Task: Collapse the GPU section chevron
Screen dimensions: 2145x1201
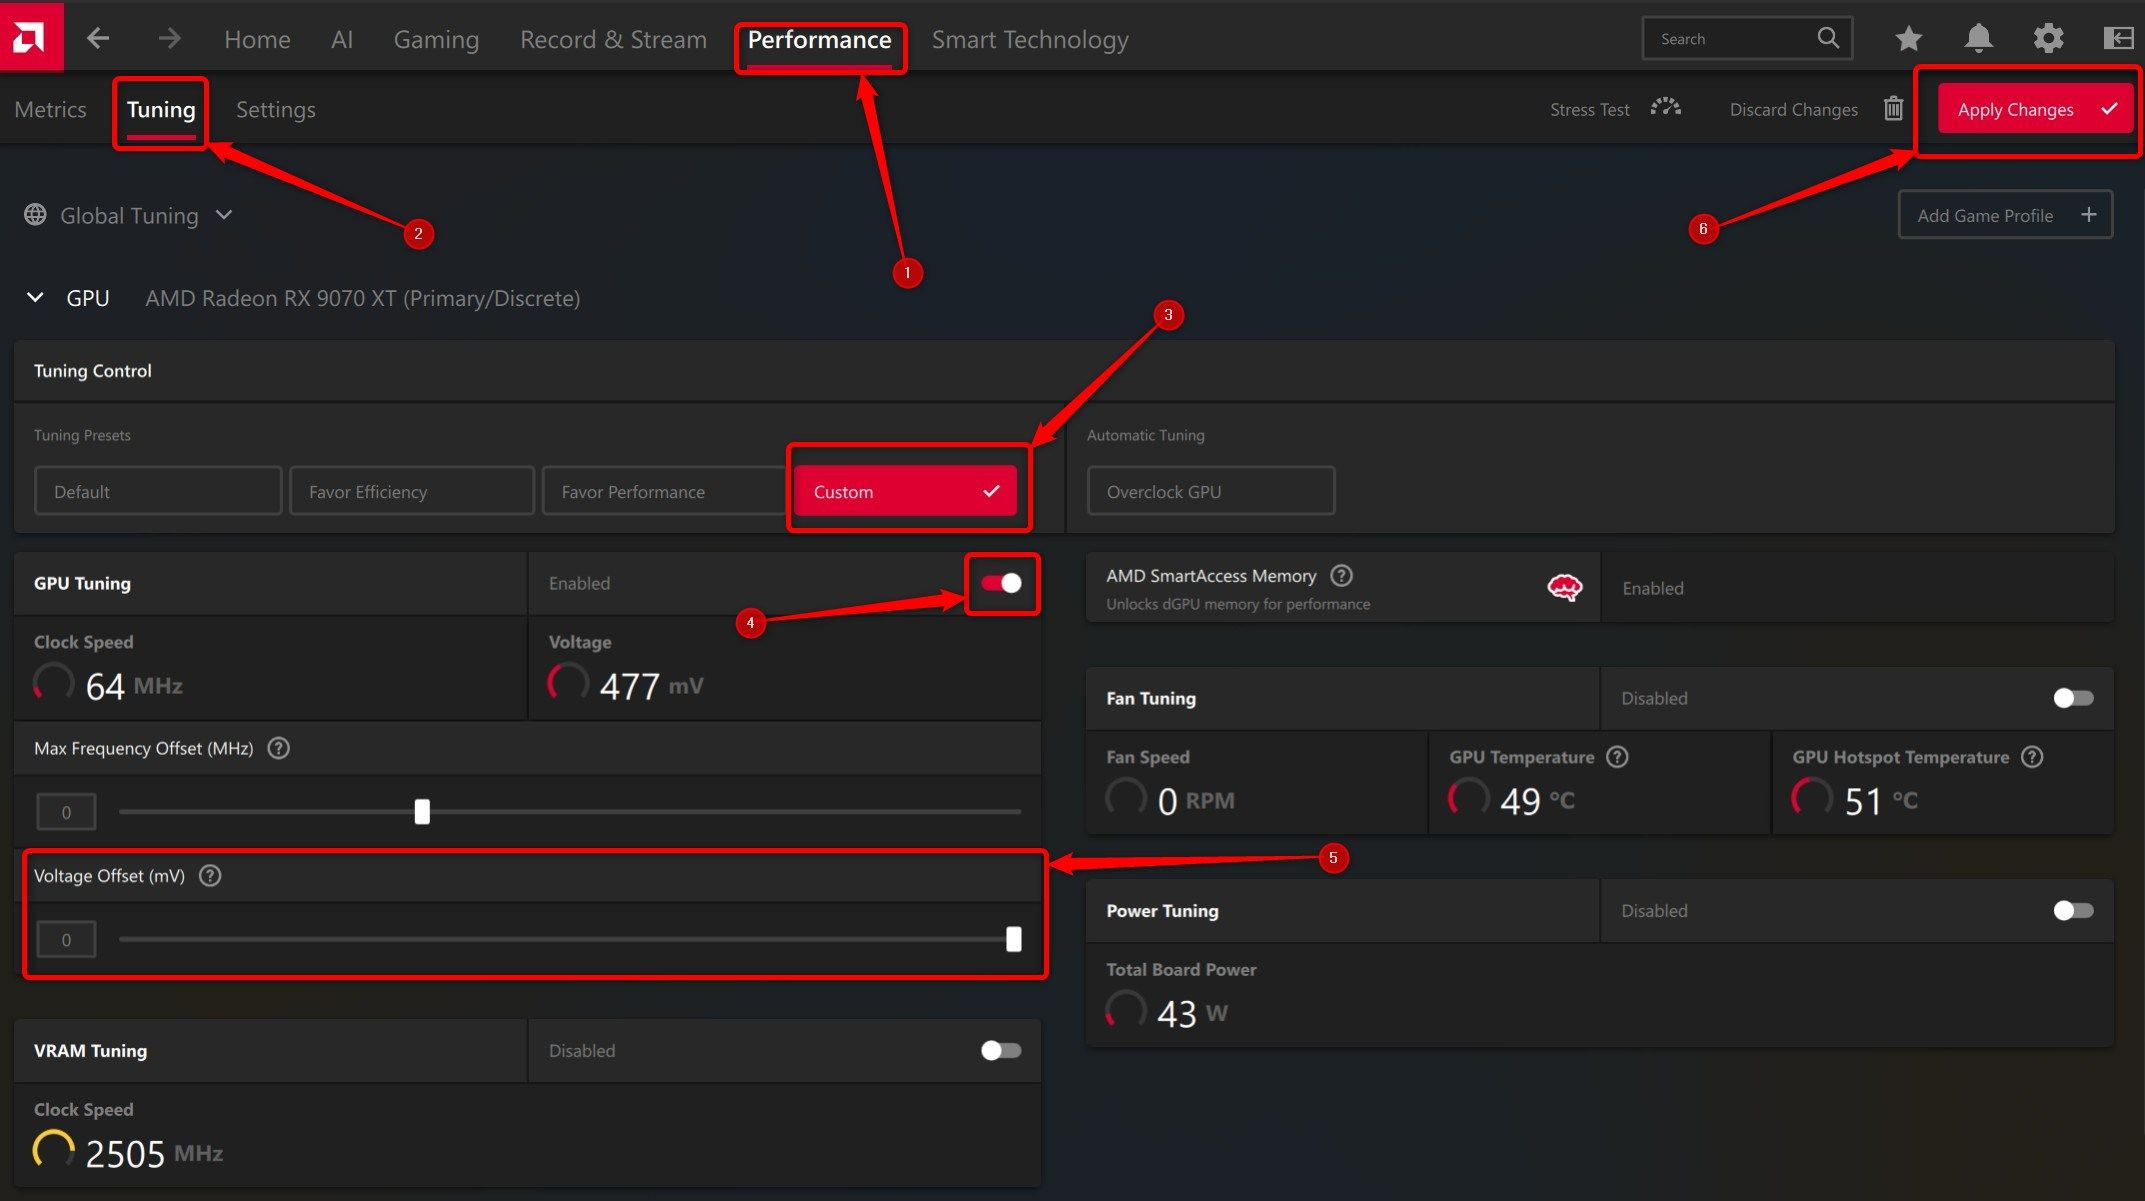Action: [34, 297]
